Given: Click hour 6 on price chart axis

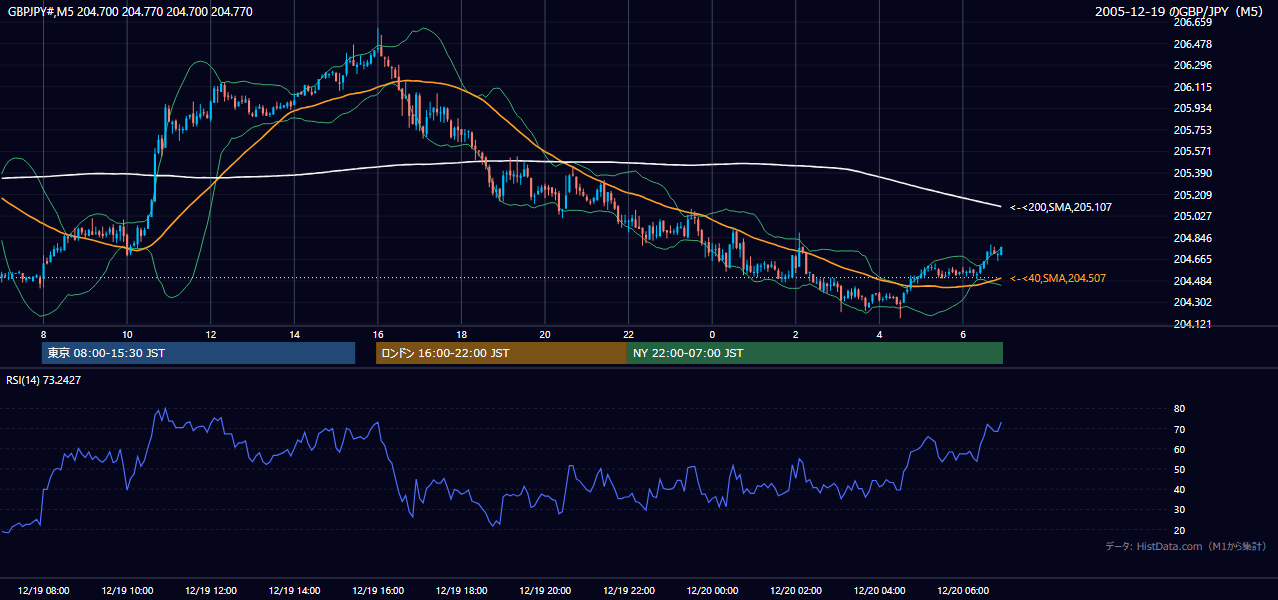Looking at the screenshot, I should pyautogui.click(x=963, y=334).
